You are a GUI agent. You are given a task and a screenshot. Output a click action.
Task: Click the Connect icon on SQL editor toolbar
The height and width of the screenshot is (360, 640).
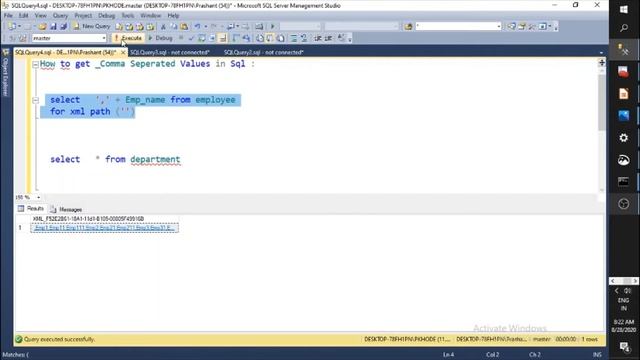(x=12, y=38)
